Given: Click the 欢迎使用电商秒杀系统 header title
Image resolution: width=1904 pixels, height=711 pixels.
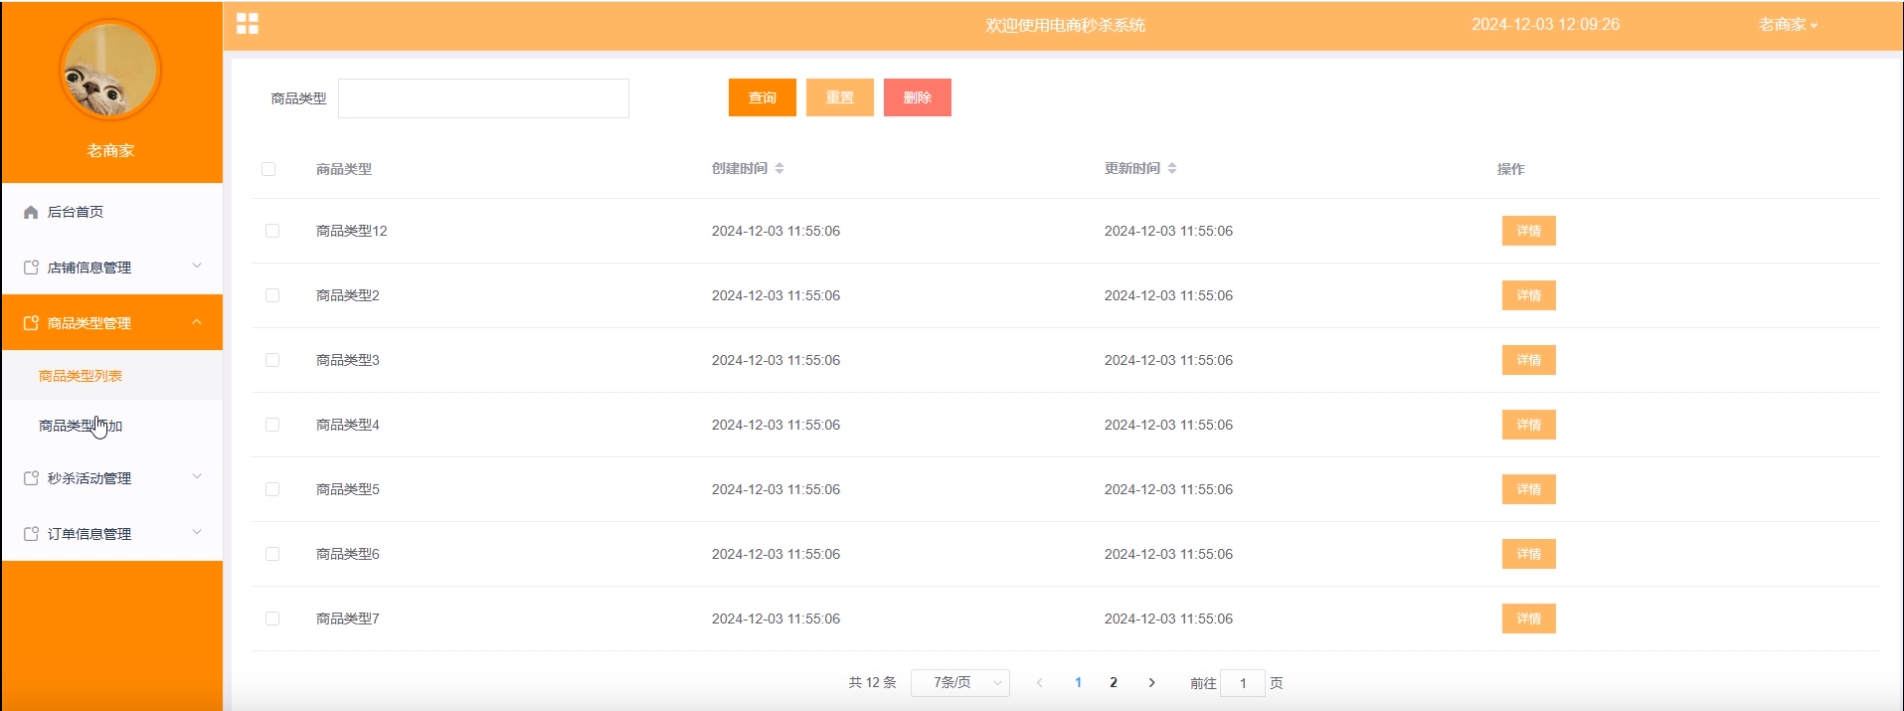Looking at the screenshot, I should (1066, 25).
